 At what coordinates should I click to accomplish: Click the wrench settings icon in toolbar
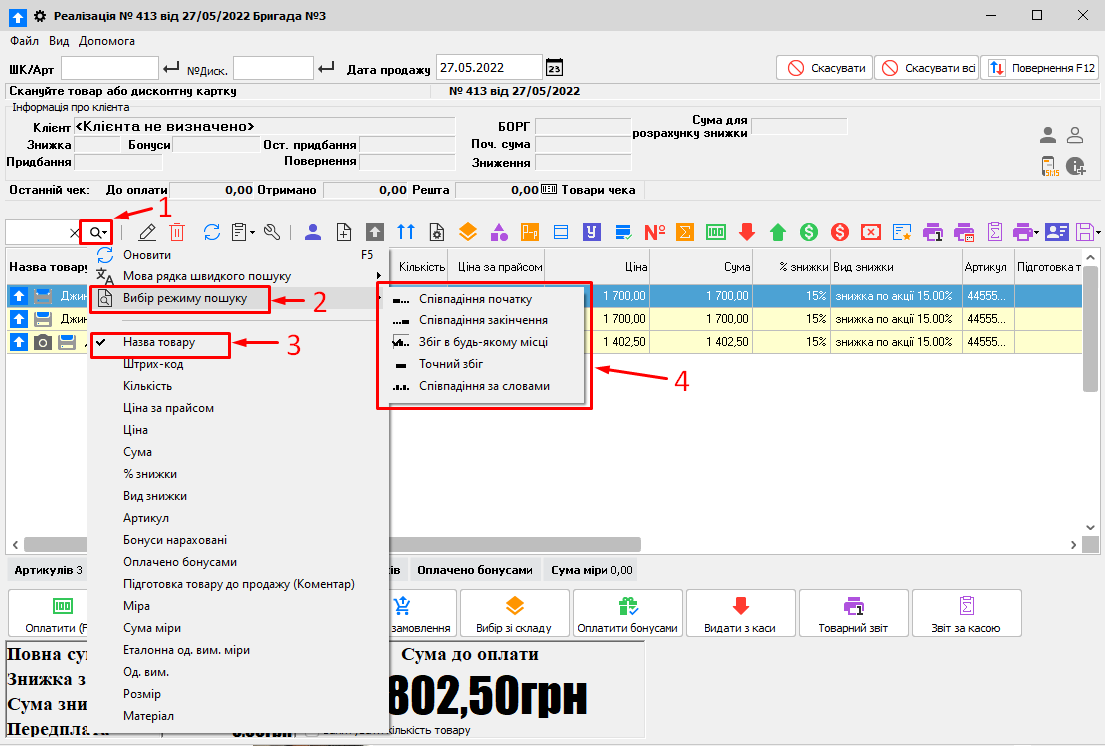point(271,232)
